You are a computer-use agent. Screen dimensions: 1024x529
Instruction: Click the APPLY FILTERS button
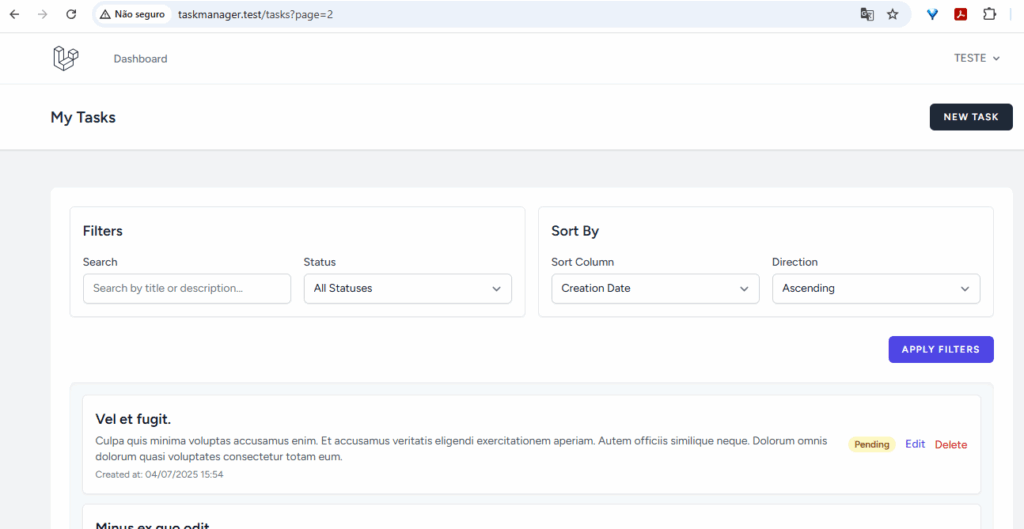click(x=941, y=349)
